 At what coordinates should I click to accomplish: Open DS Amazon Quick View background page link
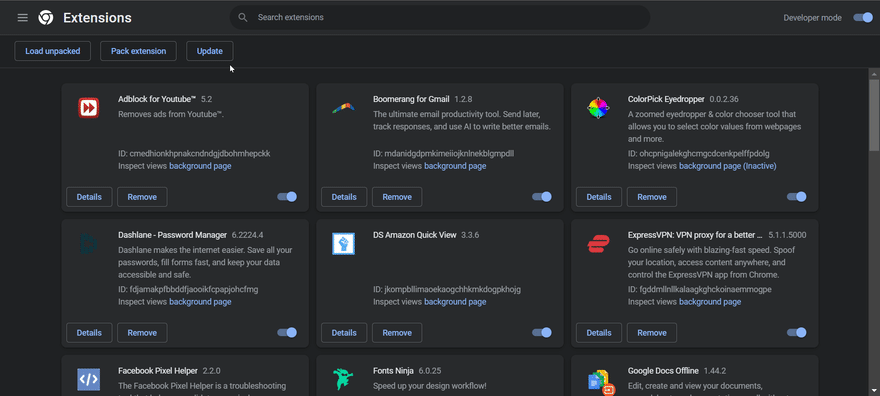coord(455,302)
